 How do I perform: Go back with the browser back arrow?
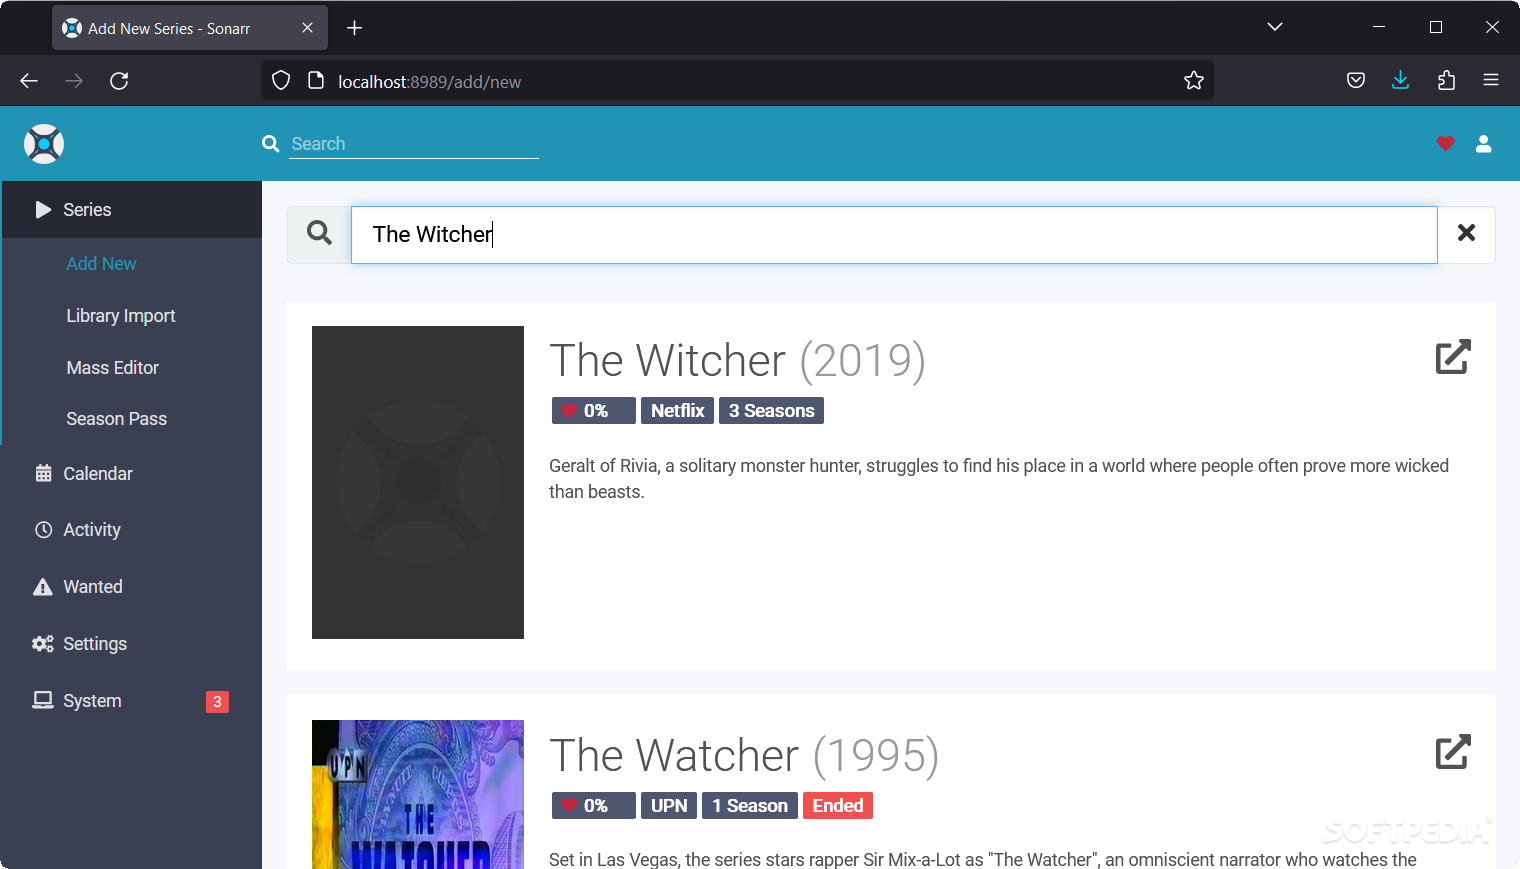[x=29, y=81]
